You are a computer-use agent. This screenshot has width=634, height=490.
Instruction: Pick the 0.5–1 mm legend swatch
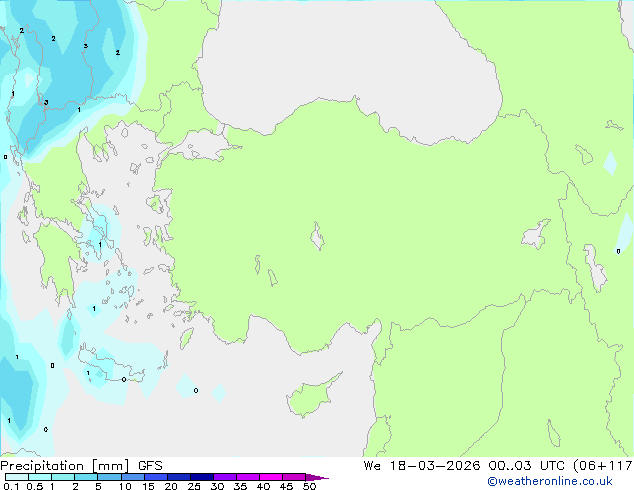pos(40,477)
